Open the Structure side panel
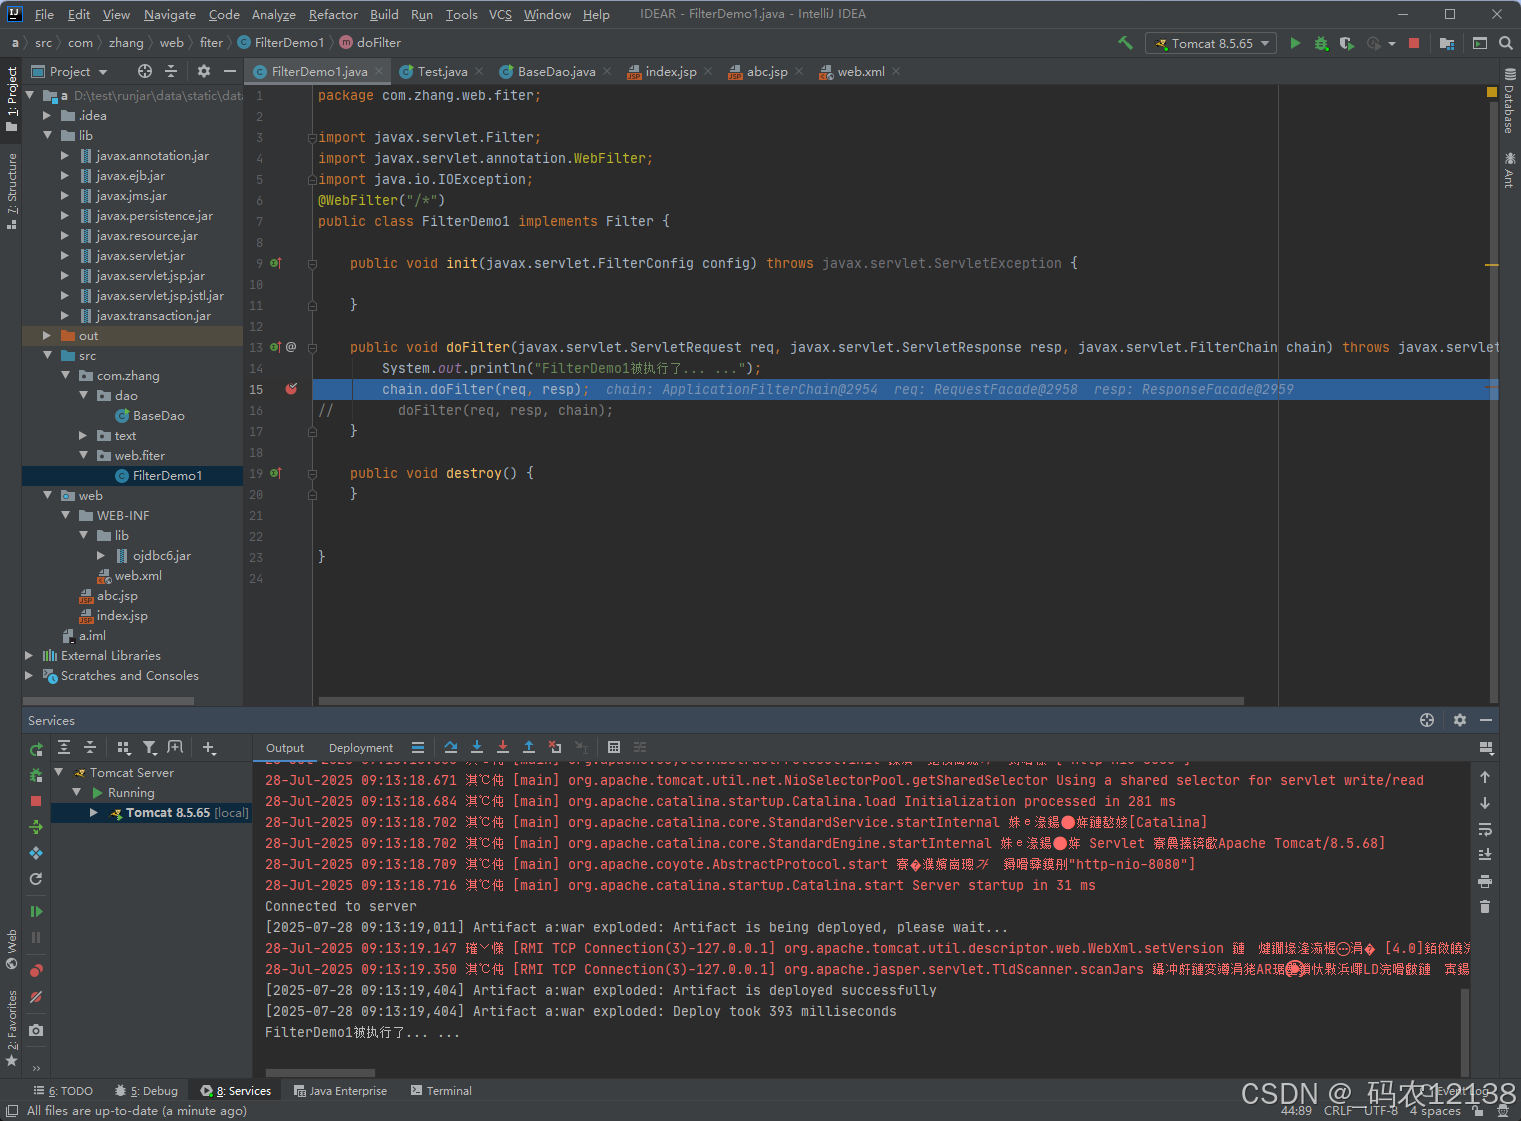Screen dimensions: 1521x1121 tap(12, 190)
